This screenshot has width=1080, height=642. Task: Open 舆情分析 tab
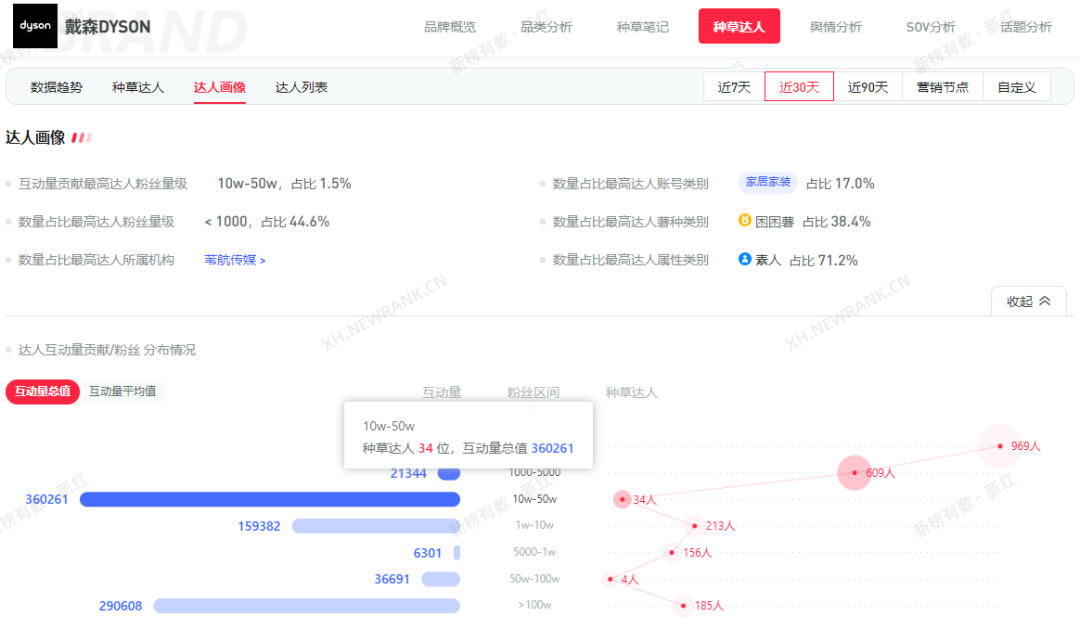click(x=835, y=27)
